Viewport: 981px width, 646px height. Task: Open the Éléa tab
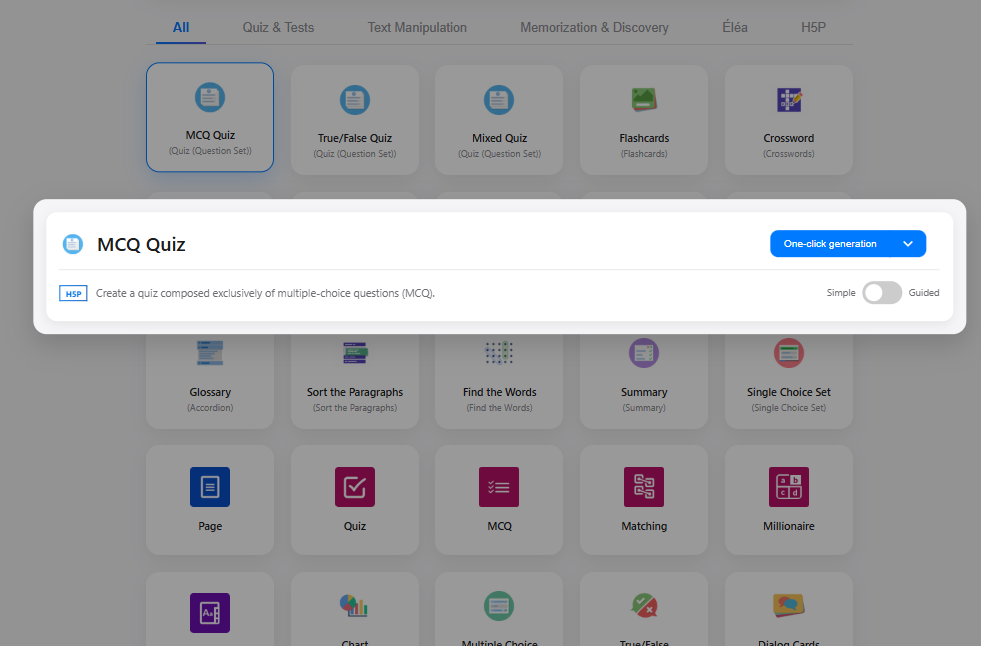pyautogui.click(x=735, y=28)
